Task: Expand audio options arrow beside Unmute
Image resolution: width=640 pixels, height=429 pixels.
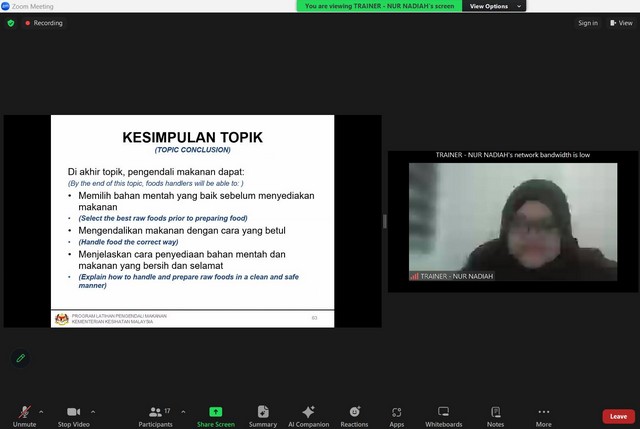Action: 41,410
